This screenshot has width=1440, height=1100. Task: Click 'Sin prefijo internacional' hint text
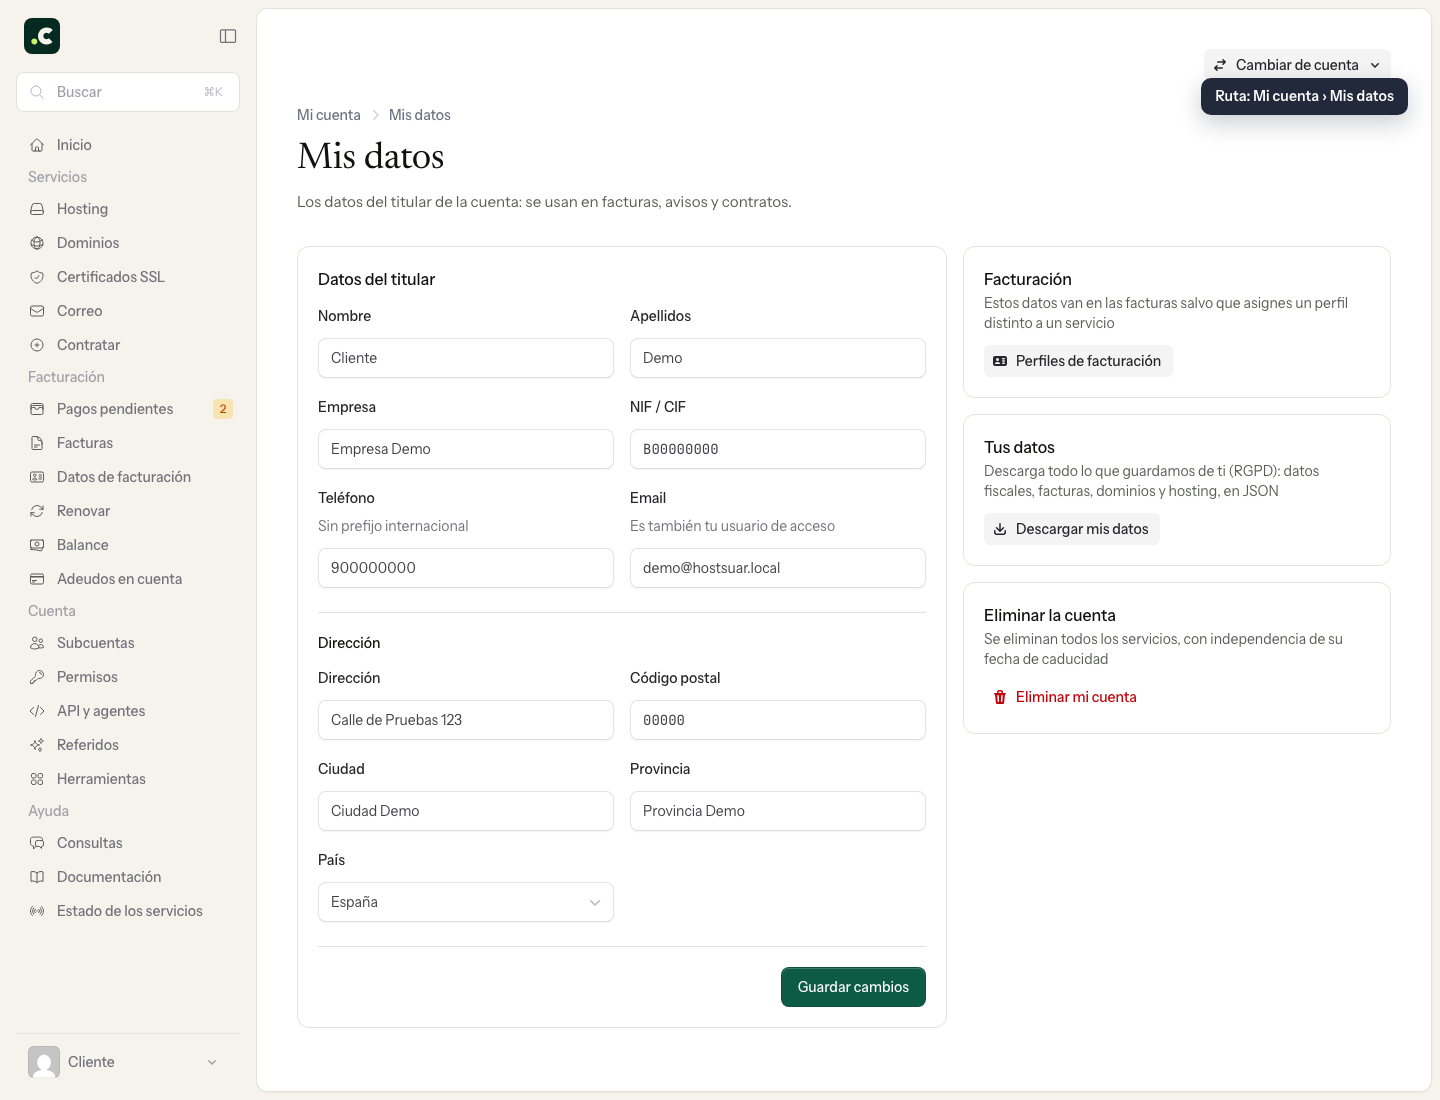pos(393,526)
